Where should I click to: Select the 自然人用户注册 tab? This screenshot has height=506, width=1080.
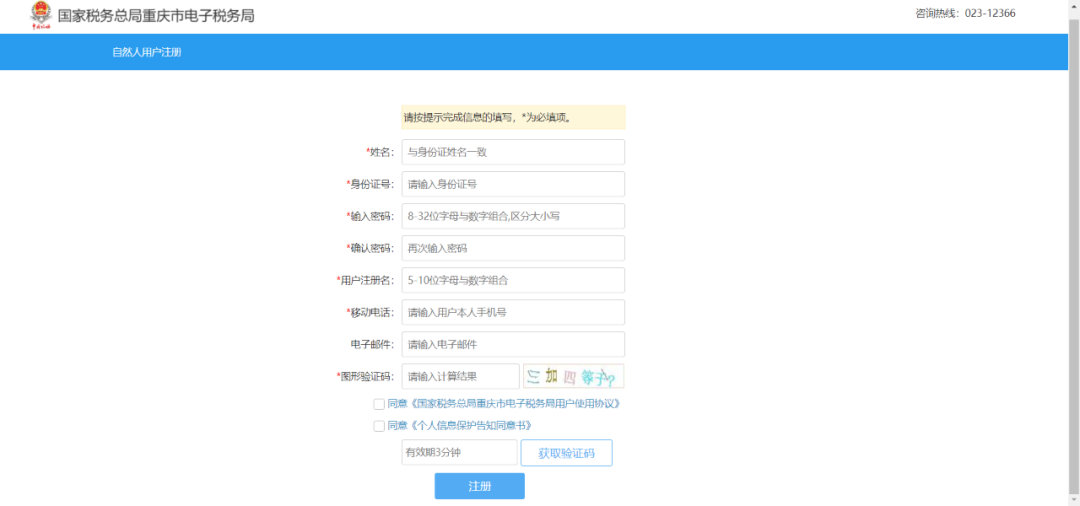147,52
